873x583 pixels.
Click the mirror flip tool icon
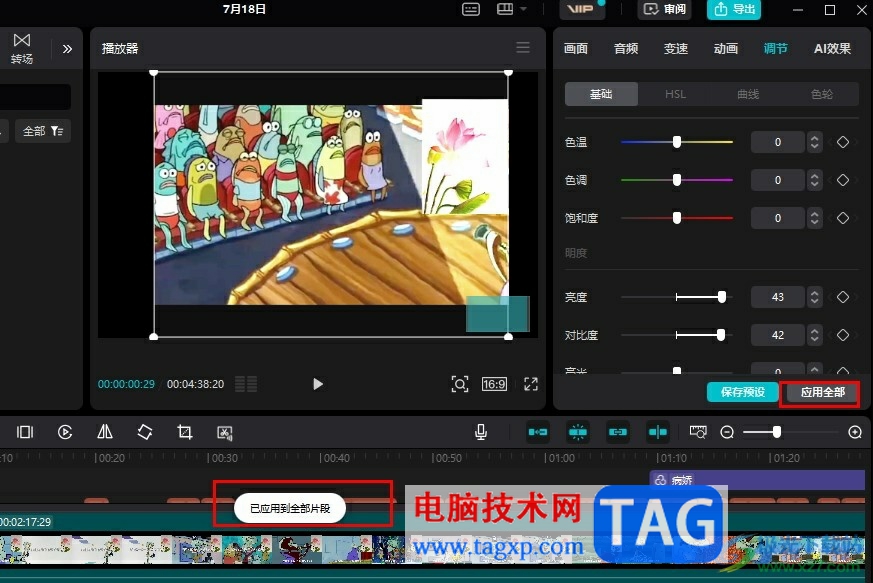pyautogui.click(x=105, y=432)
